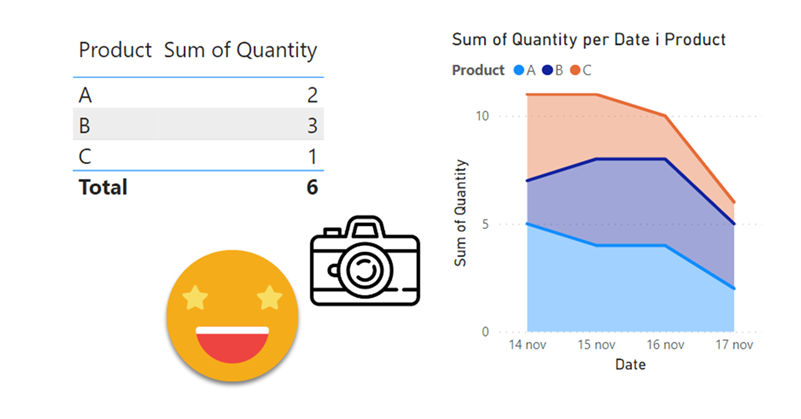The height and width of the screenshot is (419, 801).
Task: Sort table by Product column header
Action: (114, 50)
